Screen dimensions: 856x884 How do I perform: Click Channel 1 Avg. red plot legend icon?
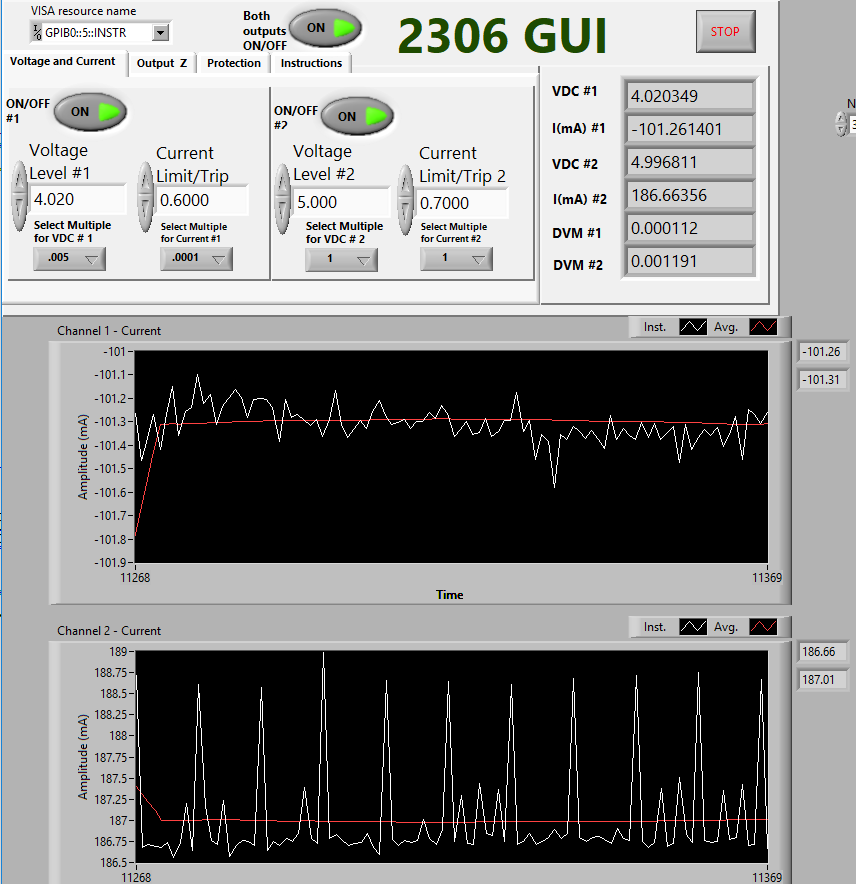point(763,327)
